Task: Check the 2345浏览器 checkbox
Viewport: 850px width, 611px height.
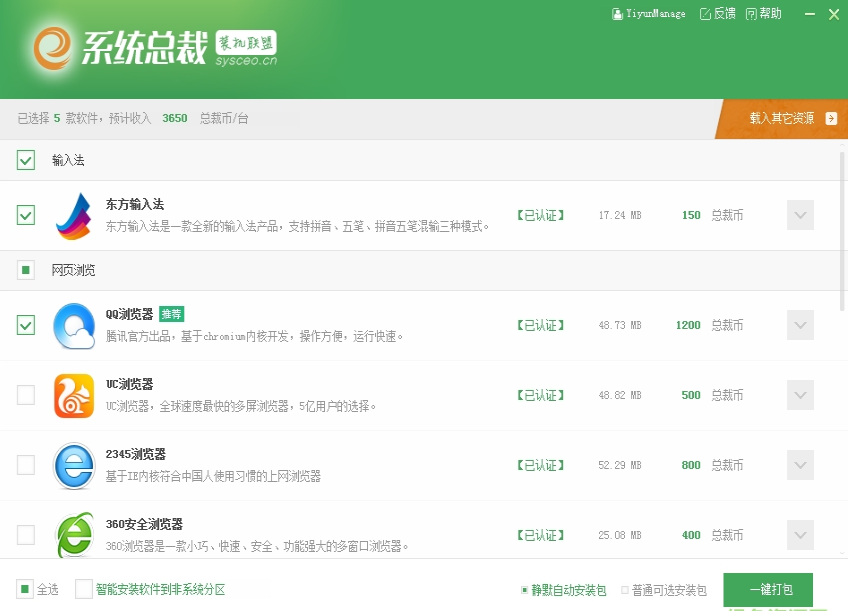Action: coord(26,465)
